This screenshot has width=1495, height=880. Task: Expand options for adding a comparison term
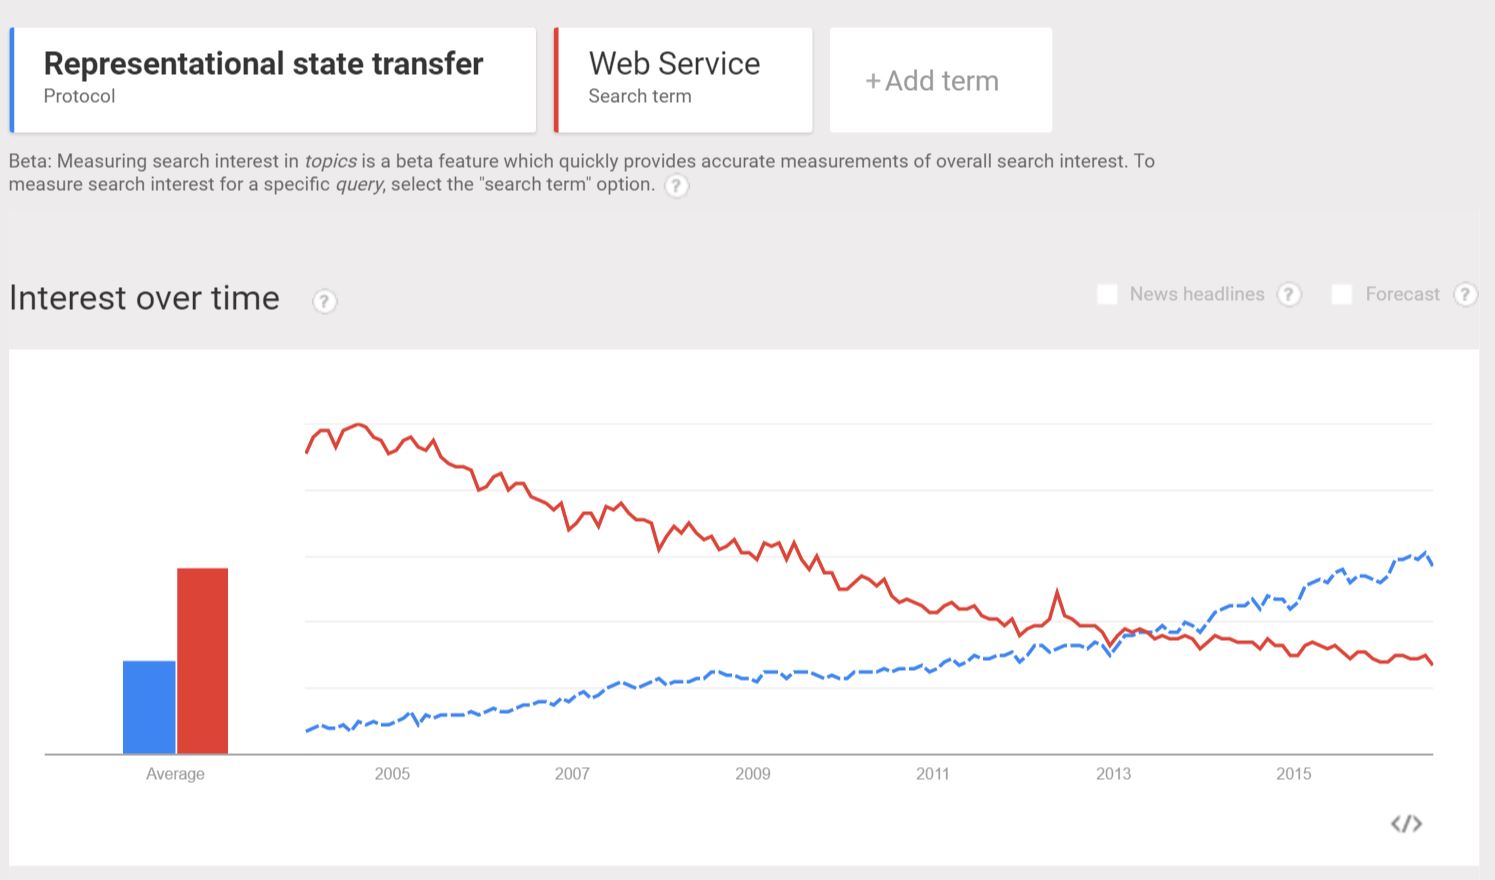(940, 80)
